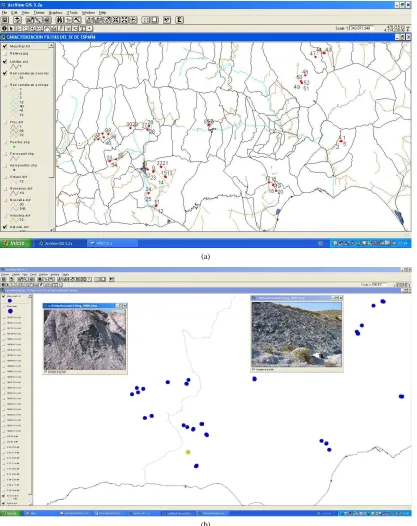Select the Pan hand tool in upper tool row
417x526 pixels.
click(x=47, y=29)
